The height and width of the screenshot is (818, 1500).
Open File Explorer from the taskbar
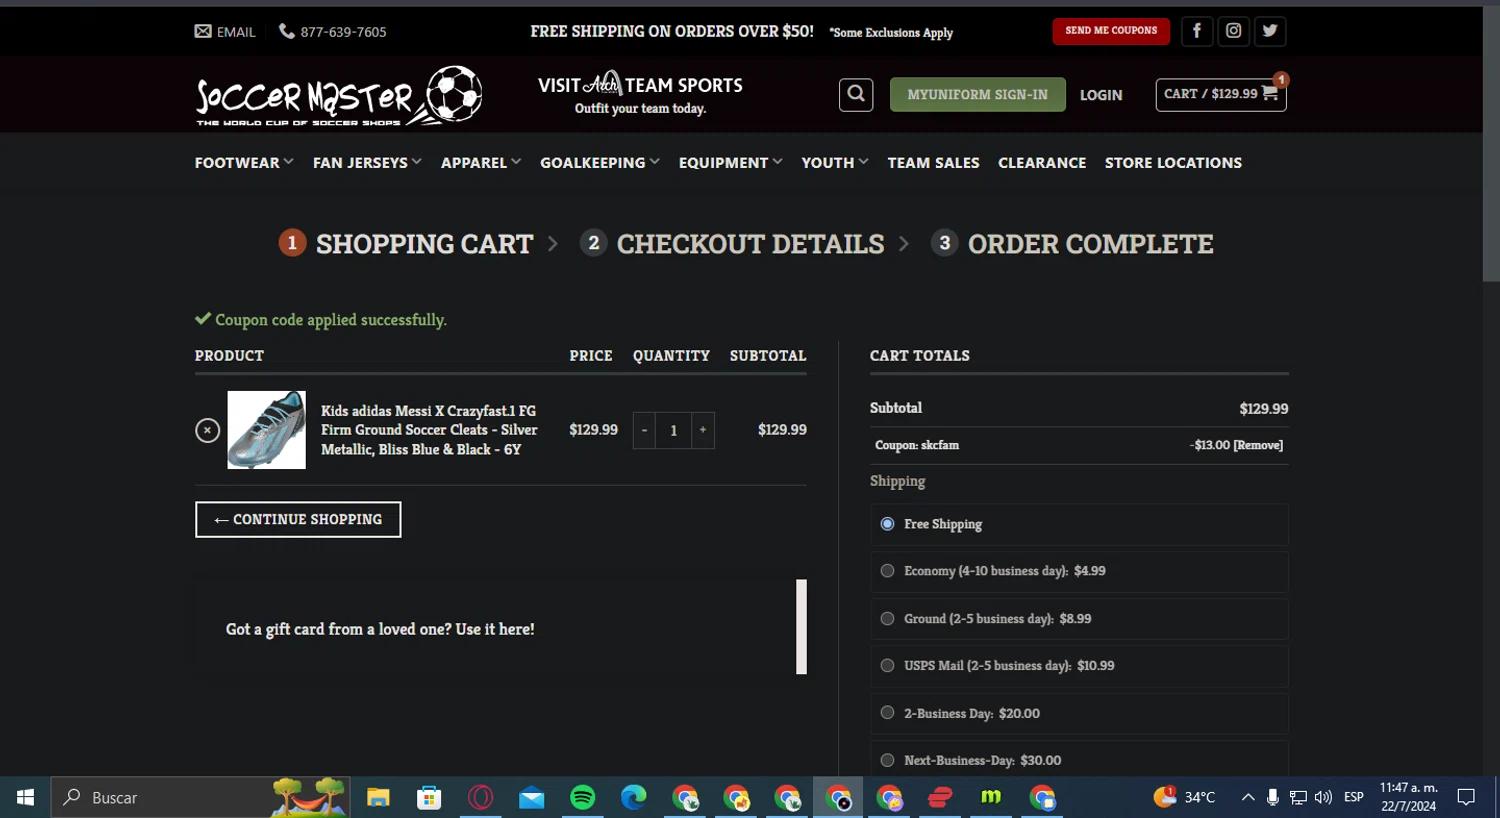click(x=378, y=797)
